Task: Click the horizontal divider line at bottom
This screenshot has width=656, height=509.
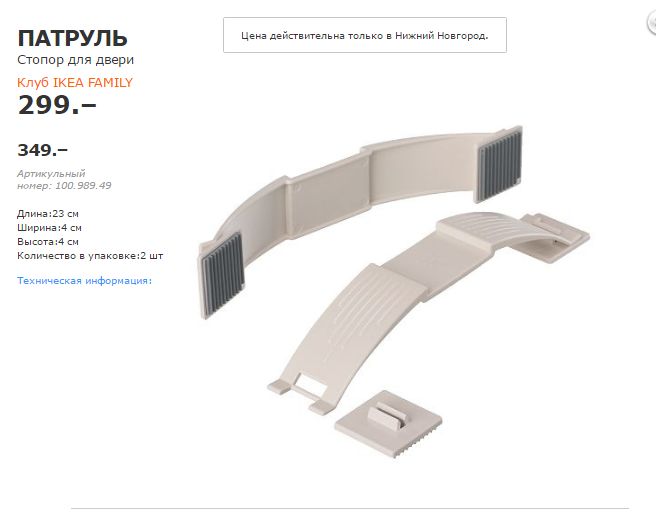Action: click(350, 508)
